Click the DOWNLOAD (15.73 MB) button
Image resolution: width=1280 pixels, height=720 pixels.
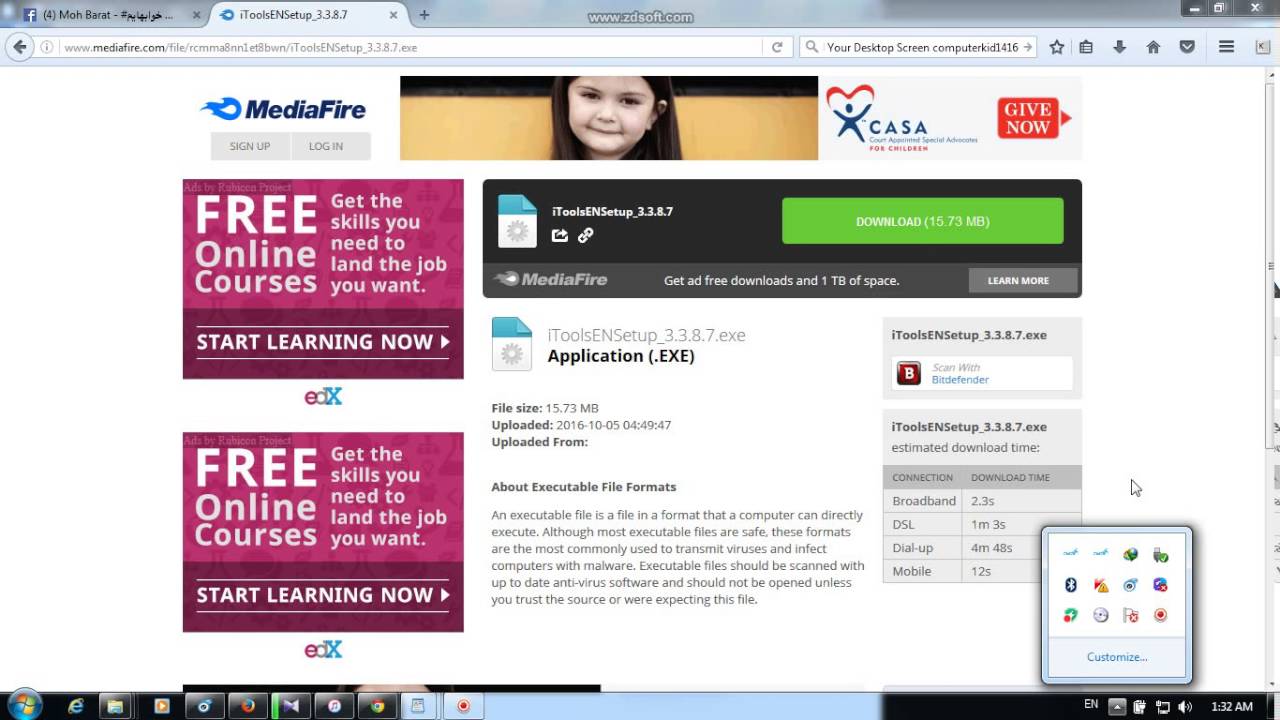click(922, 221)
